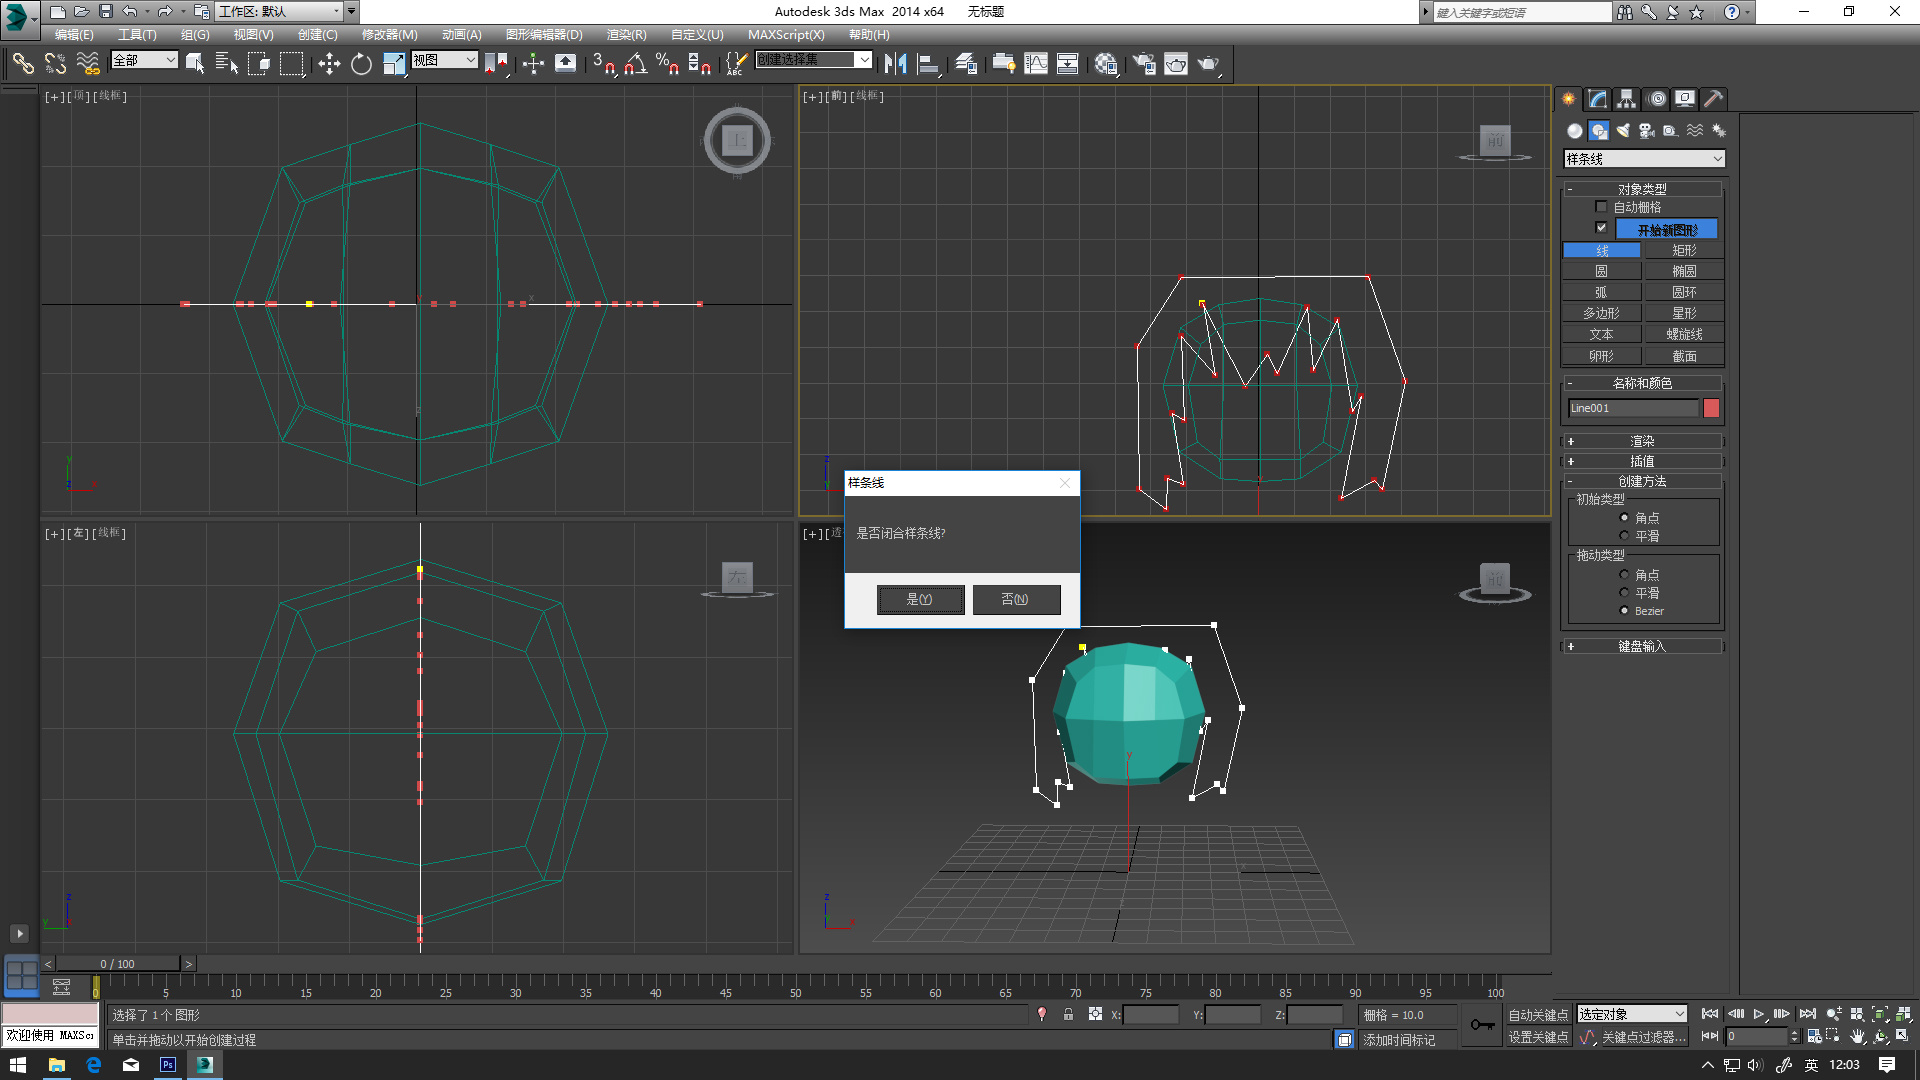Click the Play Animation button

[1759, 1014]
